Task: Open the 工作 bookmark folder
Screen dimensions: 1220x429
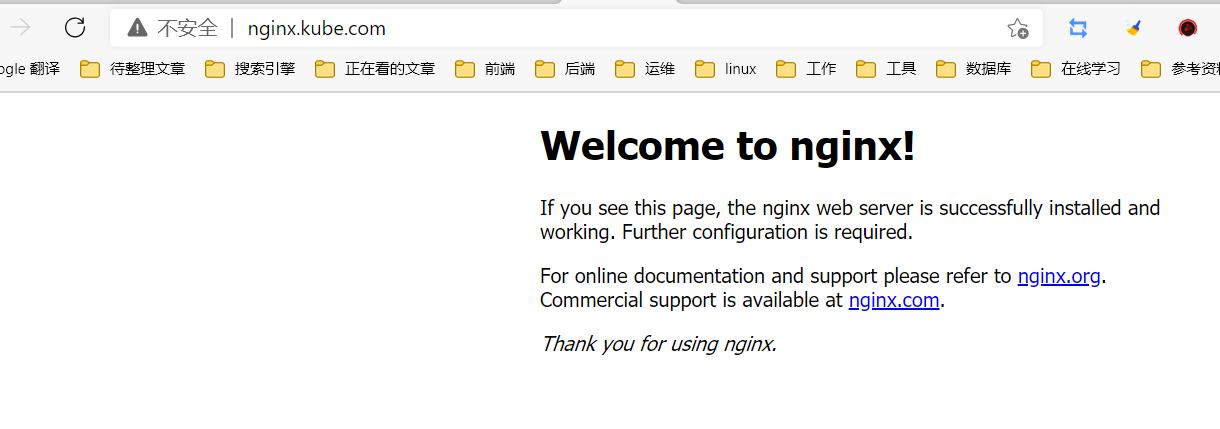Action: [806, 69]
